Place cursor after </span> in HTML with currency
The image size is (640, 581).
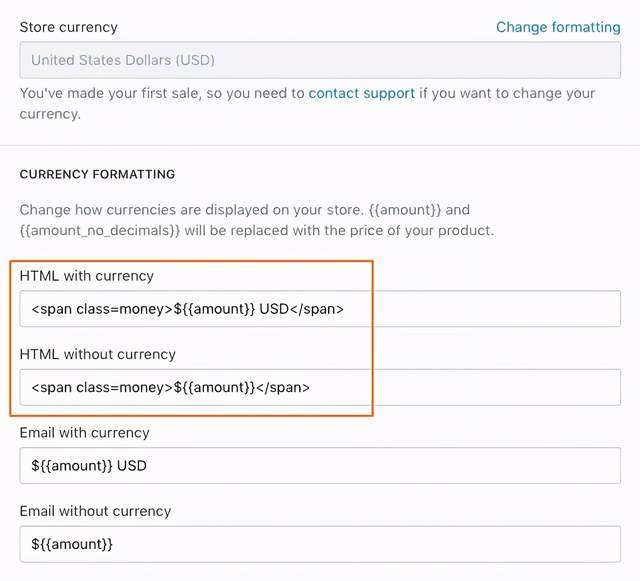[345, 309]
